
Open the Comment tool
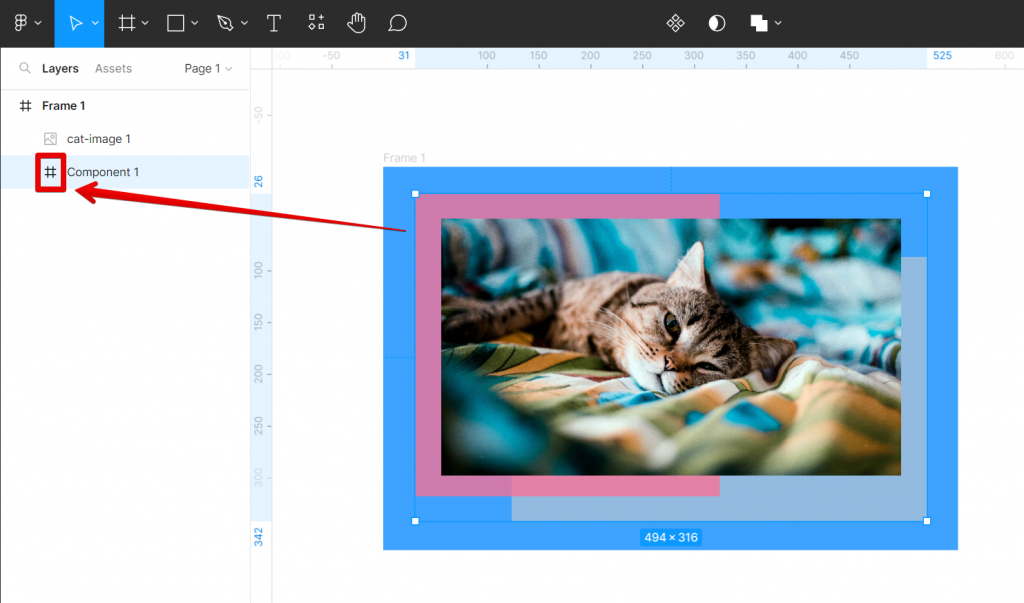point(397,22)
